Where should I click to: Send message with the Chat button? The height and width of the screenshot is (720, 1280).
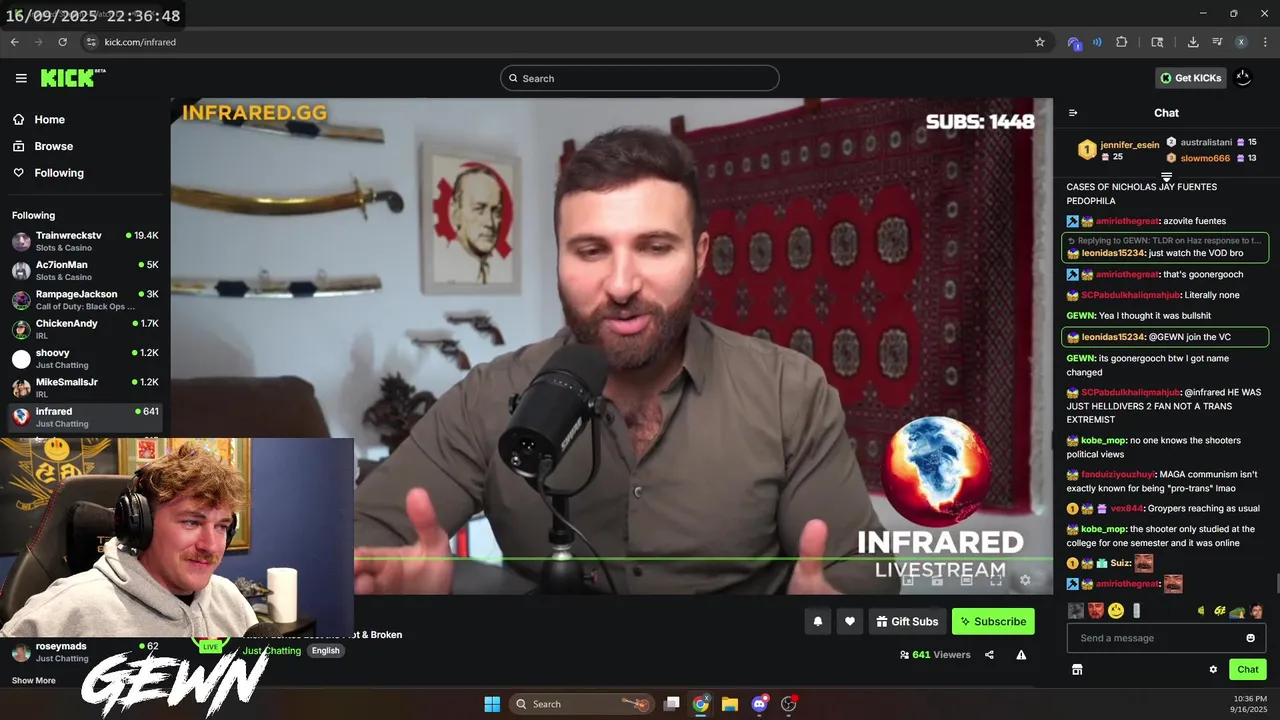click(x=1248, y=669)
